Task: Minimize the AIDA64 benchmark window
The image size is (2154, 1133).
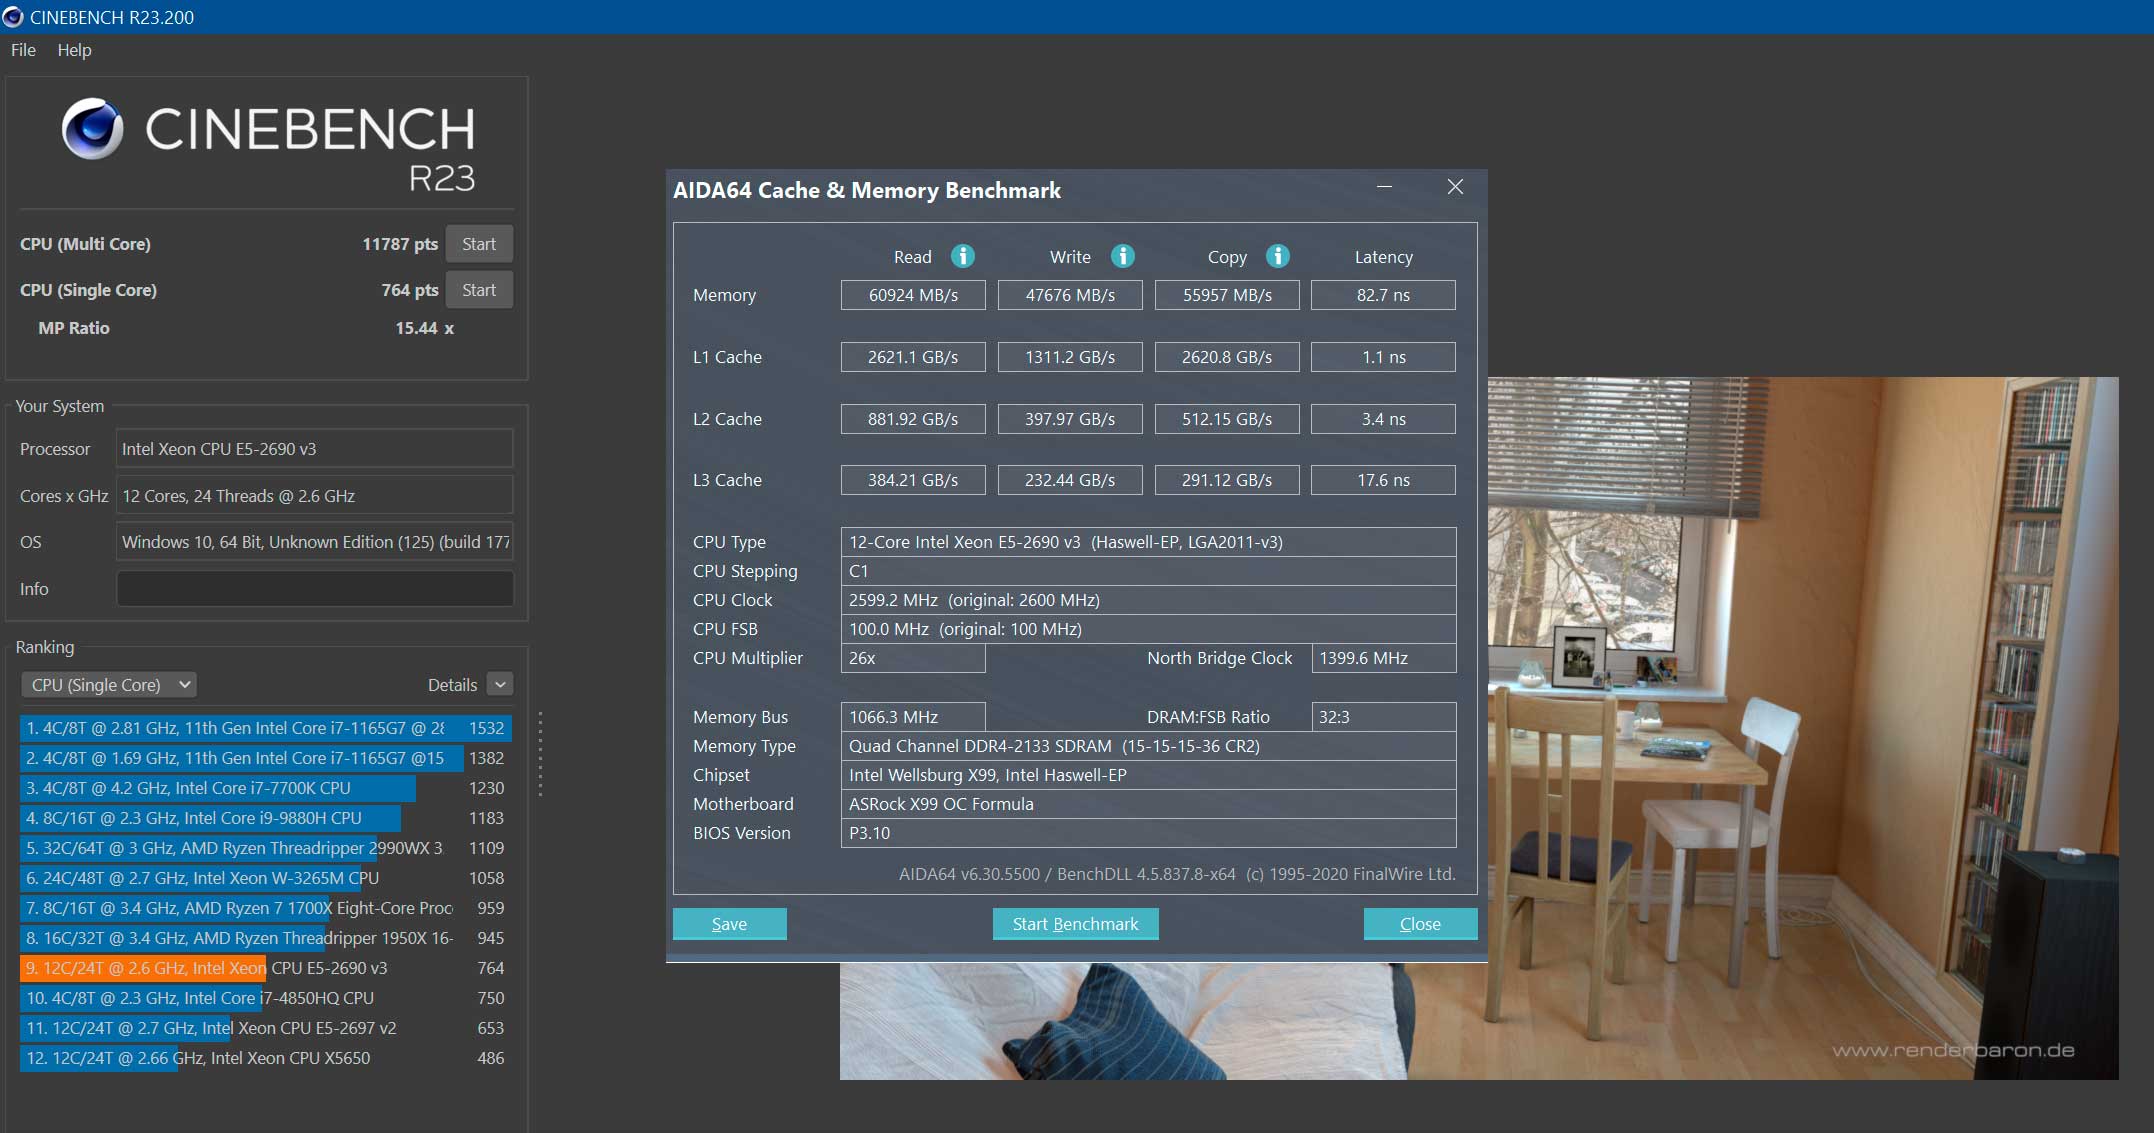Action: [1384, 187]
